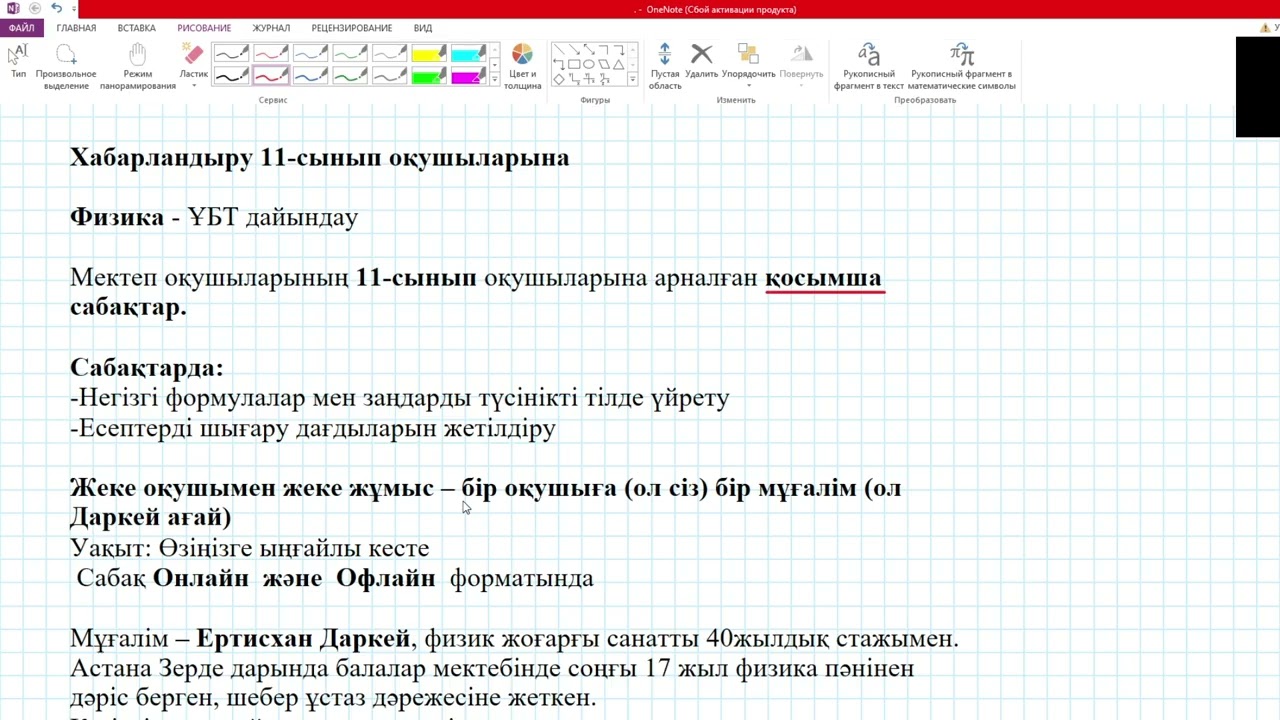
Task: Select the triangle shape
Action: pyautogui.click(x=619, y=64)
